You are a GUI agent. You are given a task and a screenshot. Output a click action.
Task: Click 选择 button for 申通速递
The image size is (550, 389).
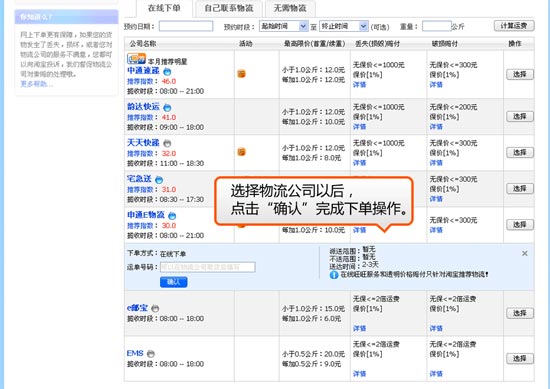[x=519, y=74]
